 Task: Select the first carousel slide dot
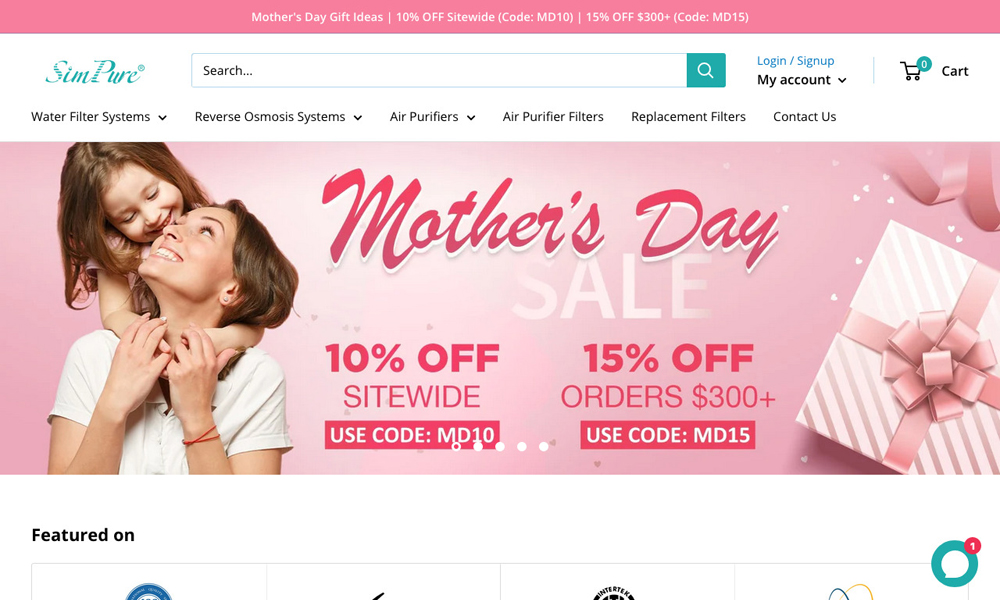coord(456,446)
